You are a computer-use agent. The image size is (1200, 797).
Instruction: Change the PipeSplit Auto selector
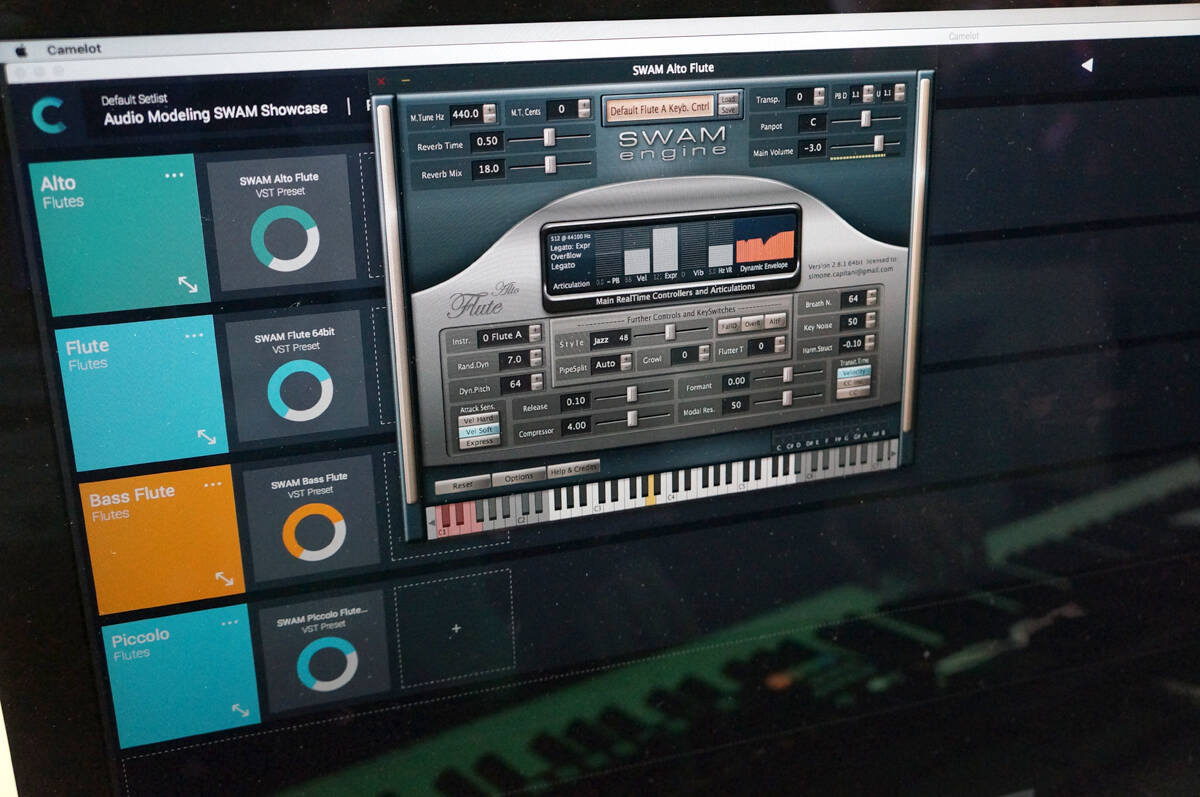(x=627, y=363)
